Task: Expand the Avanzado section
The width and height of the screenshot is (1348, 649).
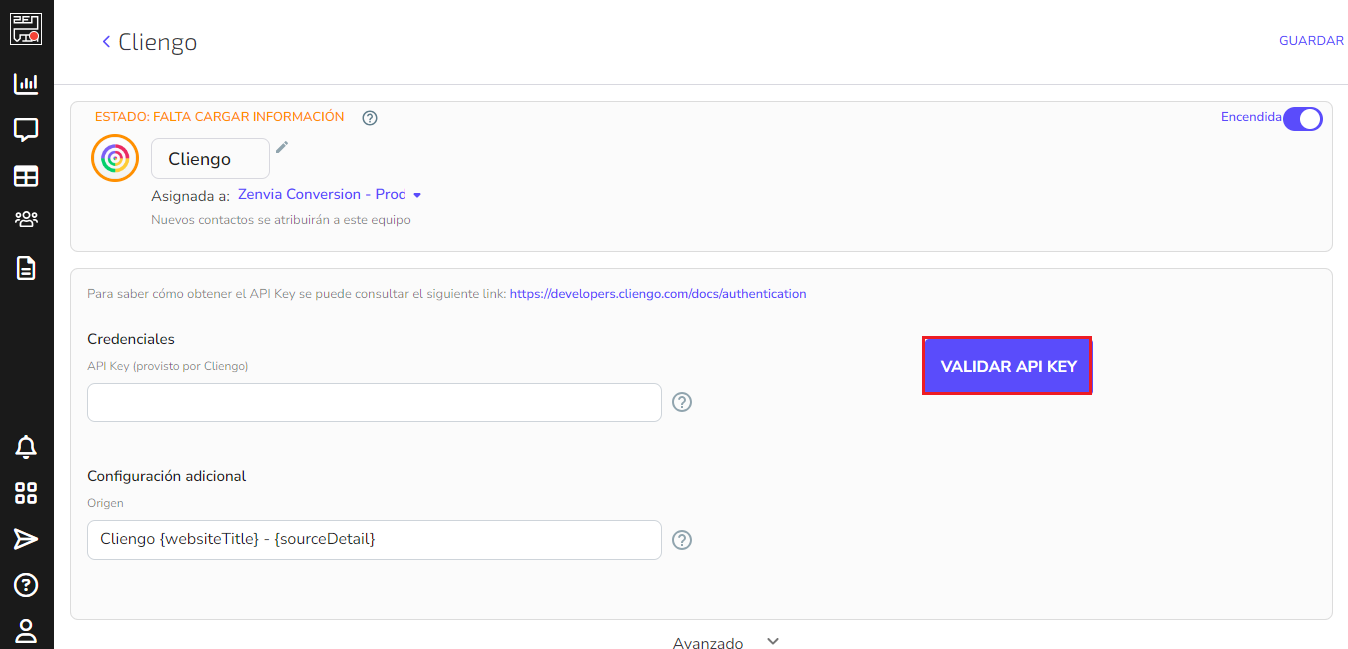Action: tap(726, 643)
